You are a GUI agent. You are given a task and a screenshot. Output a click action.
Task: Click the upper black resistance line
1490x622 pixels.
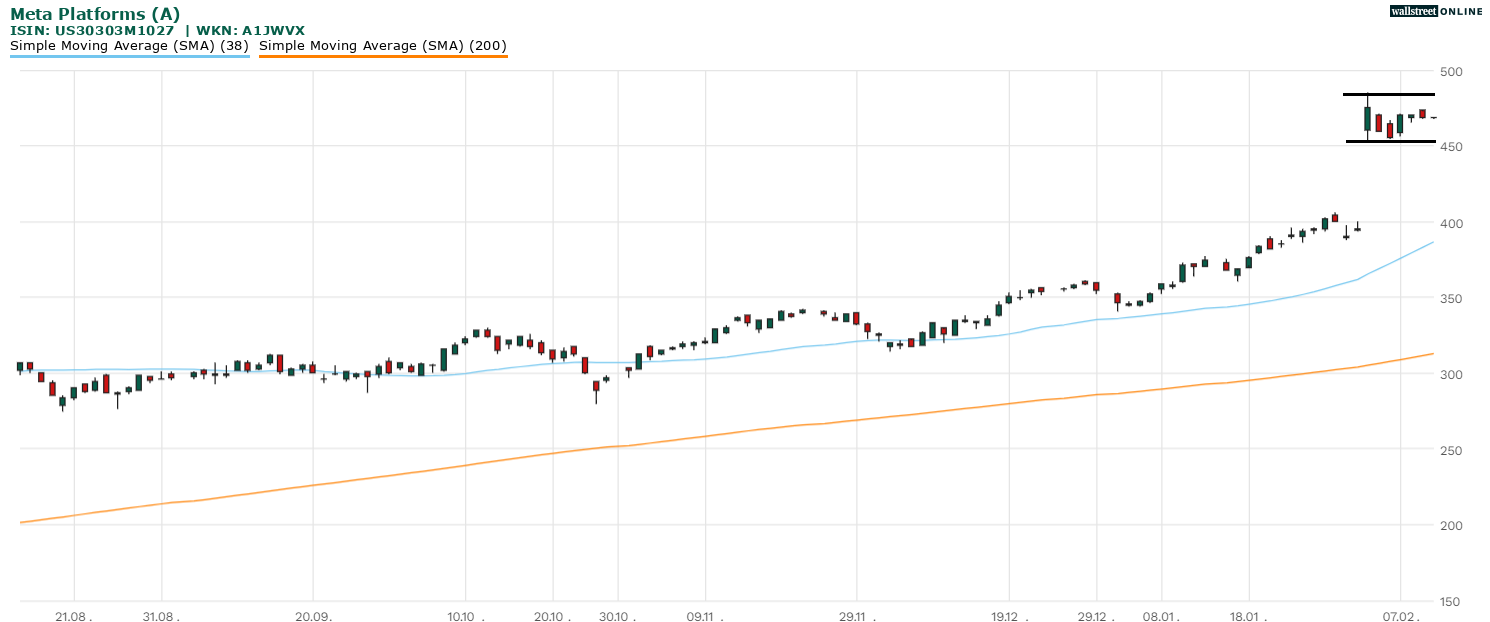tap(1389, 95)
